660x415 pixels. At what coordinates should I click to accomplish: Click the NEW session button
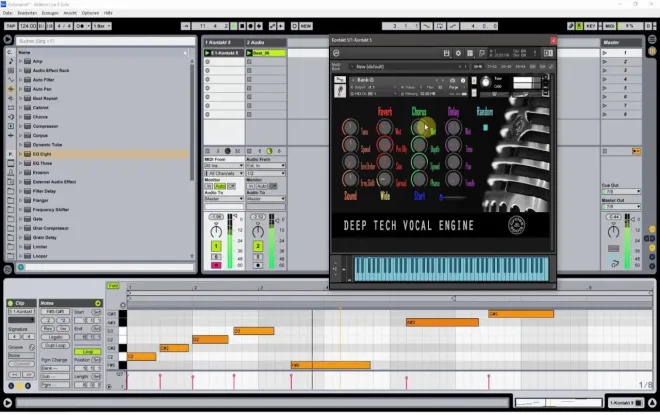pos(306,26)
